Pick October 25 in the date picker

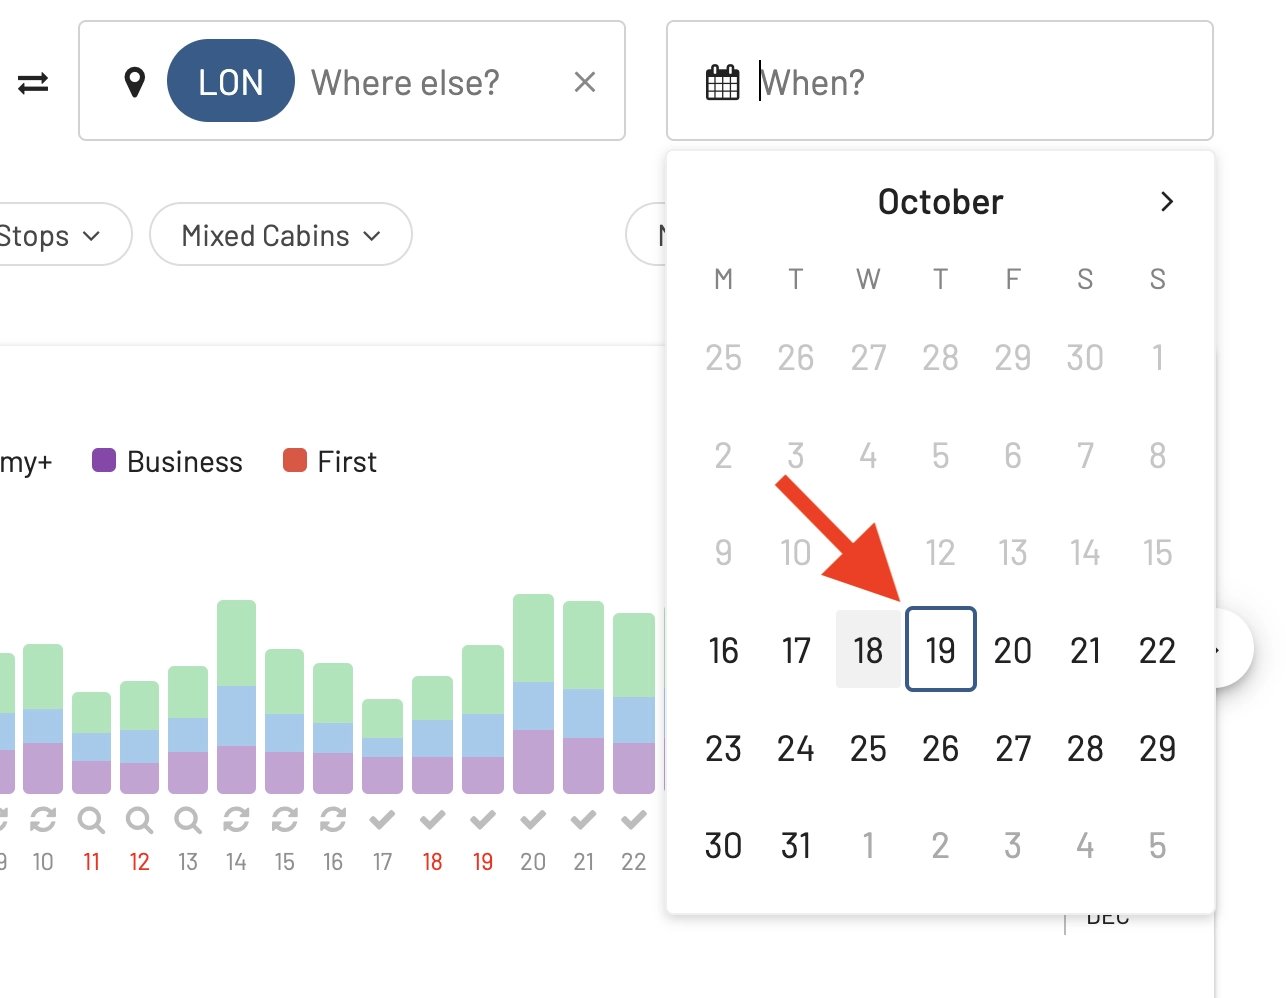[x=868, y=748]
